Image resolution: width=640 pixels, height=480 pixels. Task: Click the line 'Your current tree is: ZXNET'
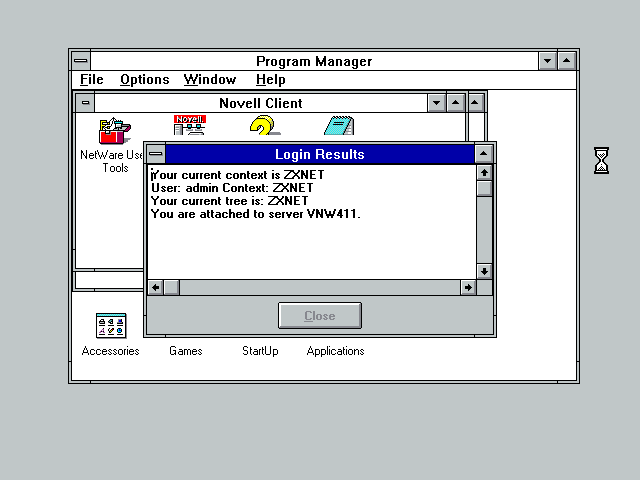(229, 201)
